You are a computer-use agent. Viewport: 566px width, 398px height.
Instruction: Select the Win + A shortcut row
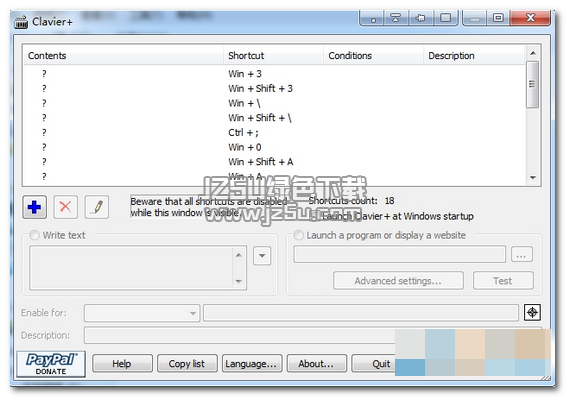pyautogui.click(x=274, y=176)
